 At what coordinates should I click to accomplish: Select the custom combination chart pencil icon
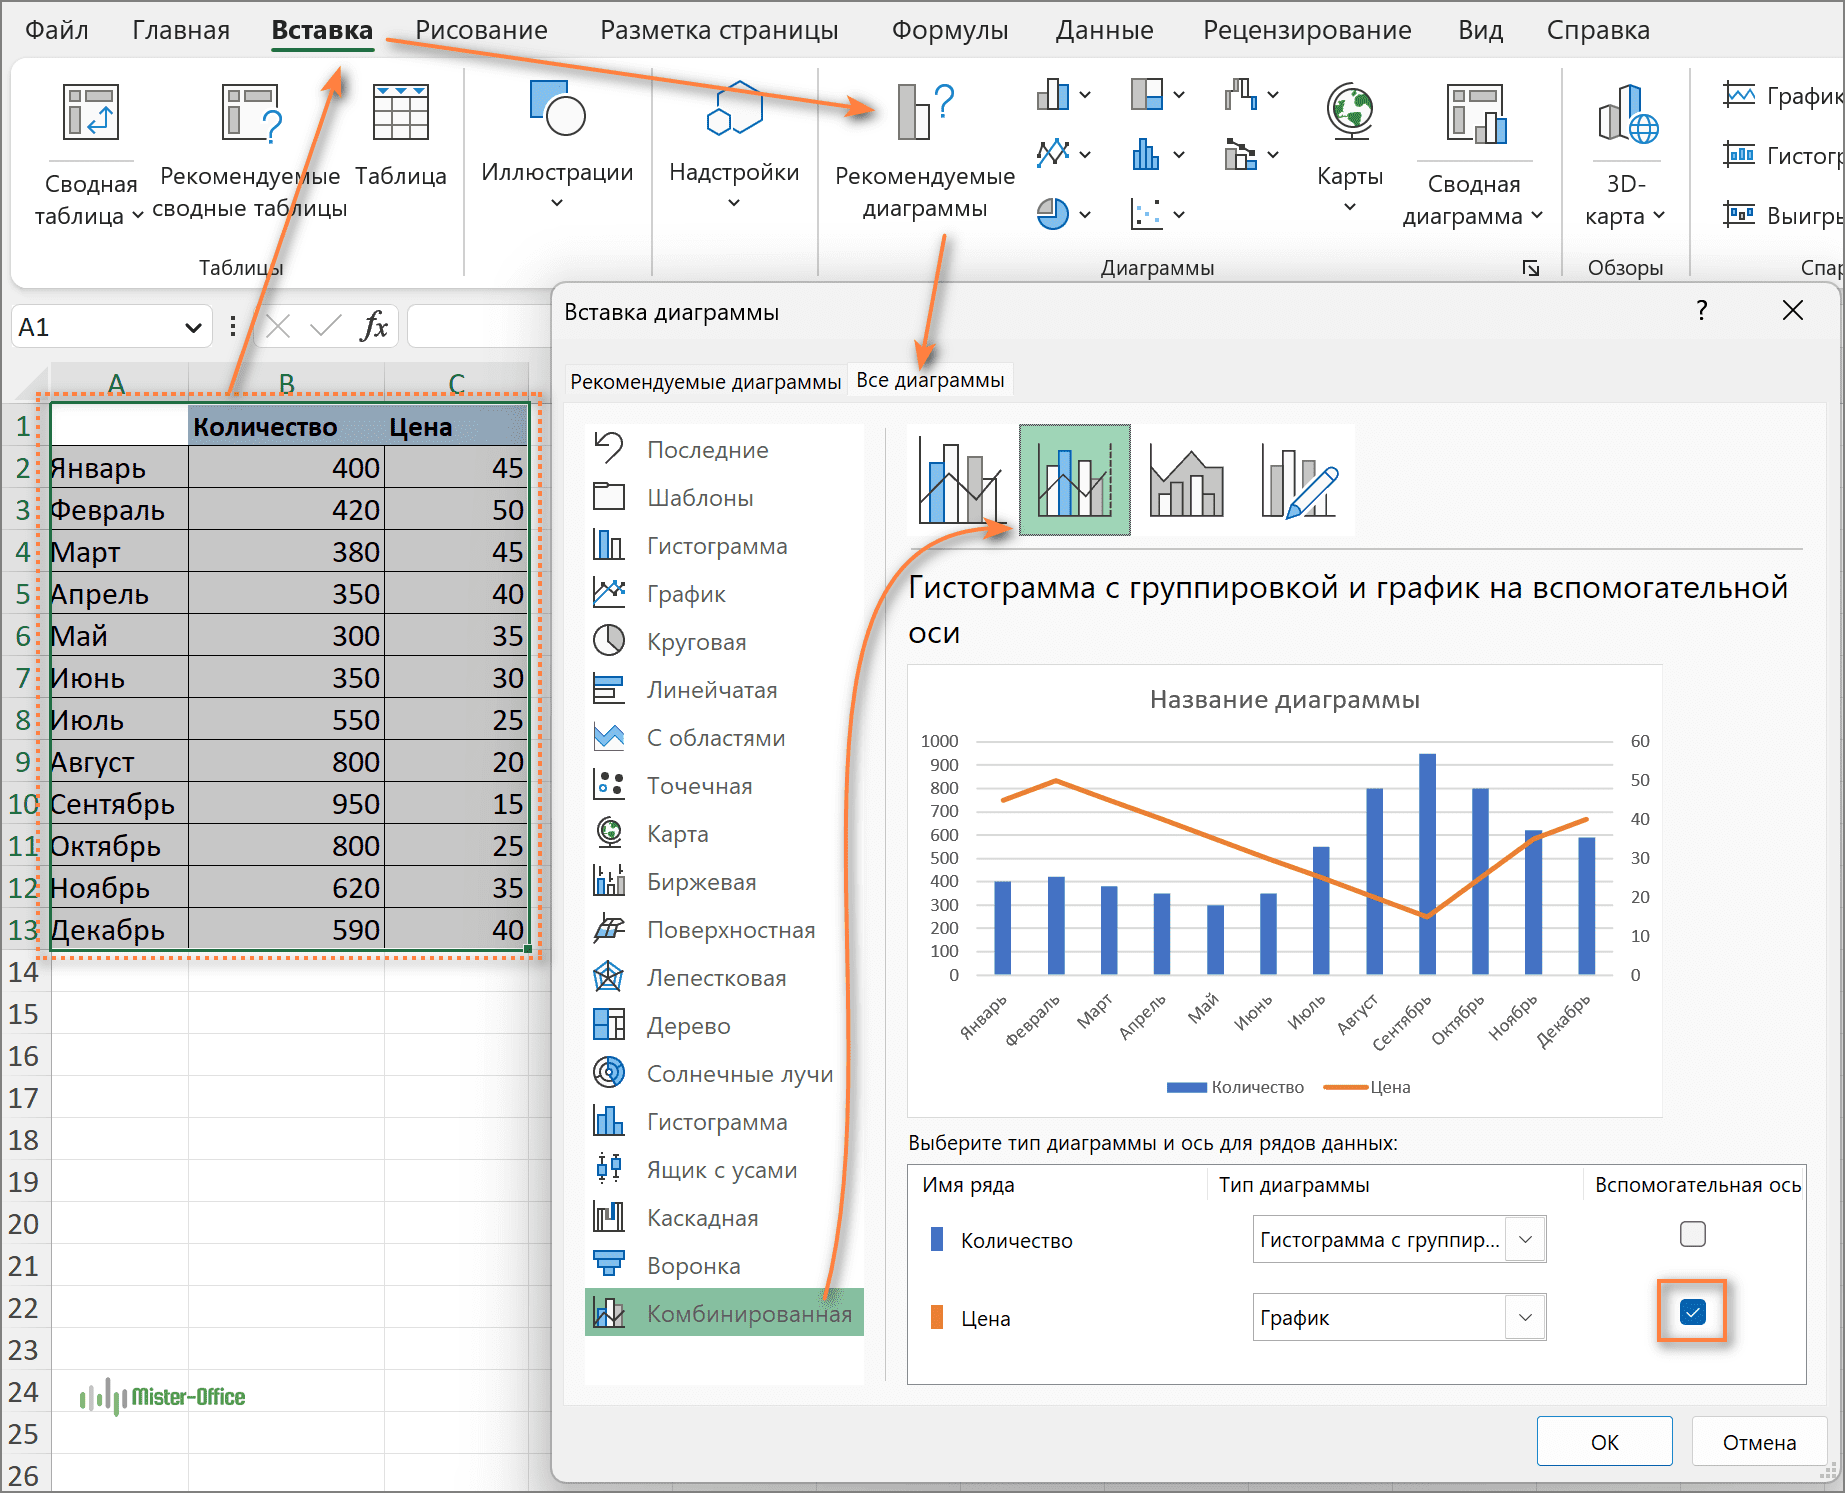(1298, 481)
